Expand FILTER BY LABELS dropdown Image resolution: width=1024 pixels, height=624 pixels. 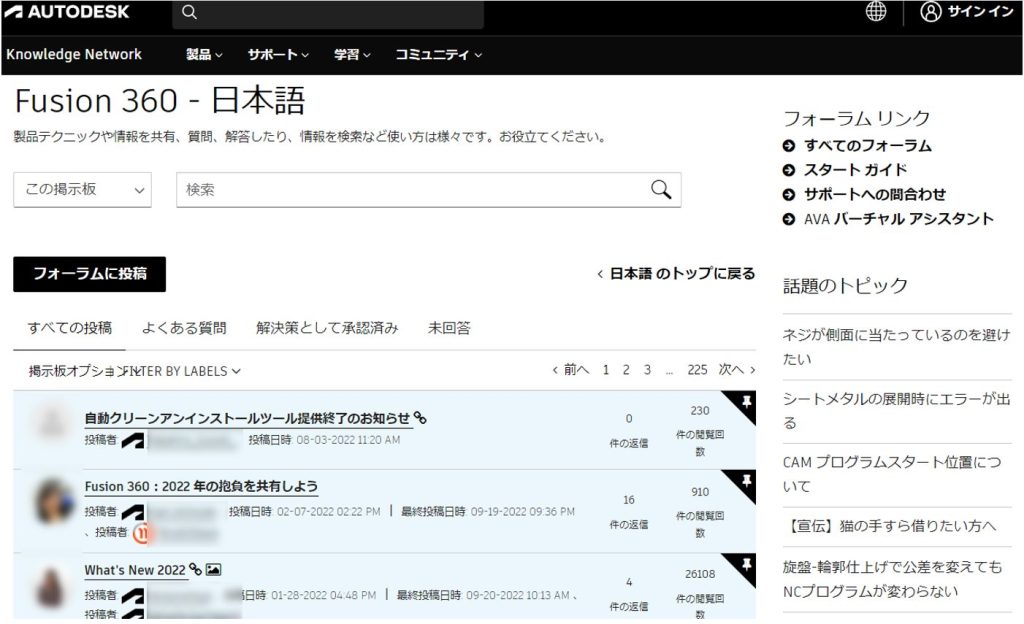pos(182,371)
